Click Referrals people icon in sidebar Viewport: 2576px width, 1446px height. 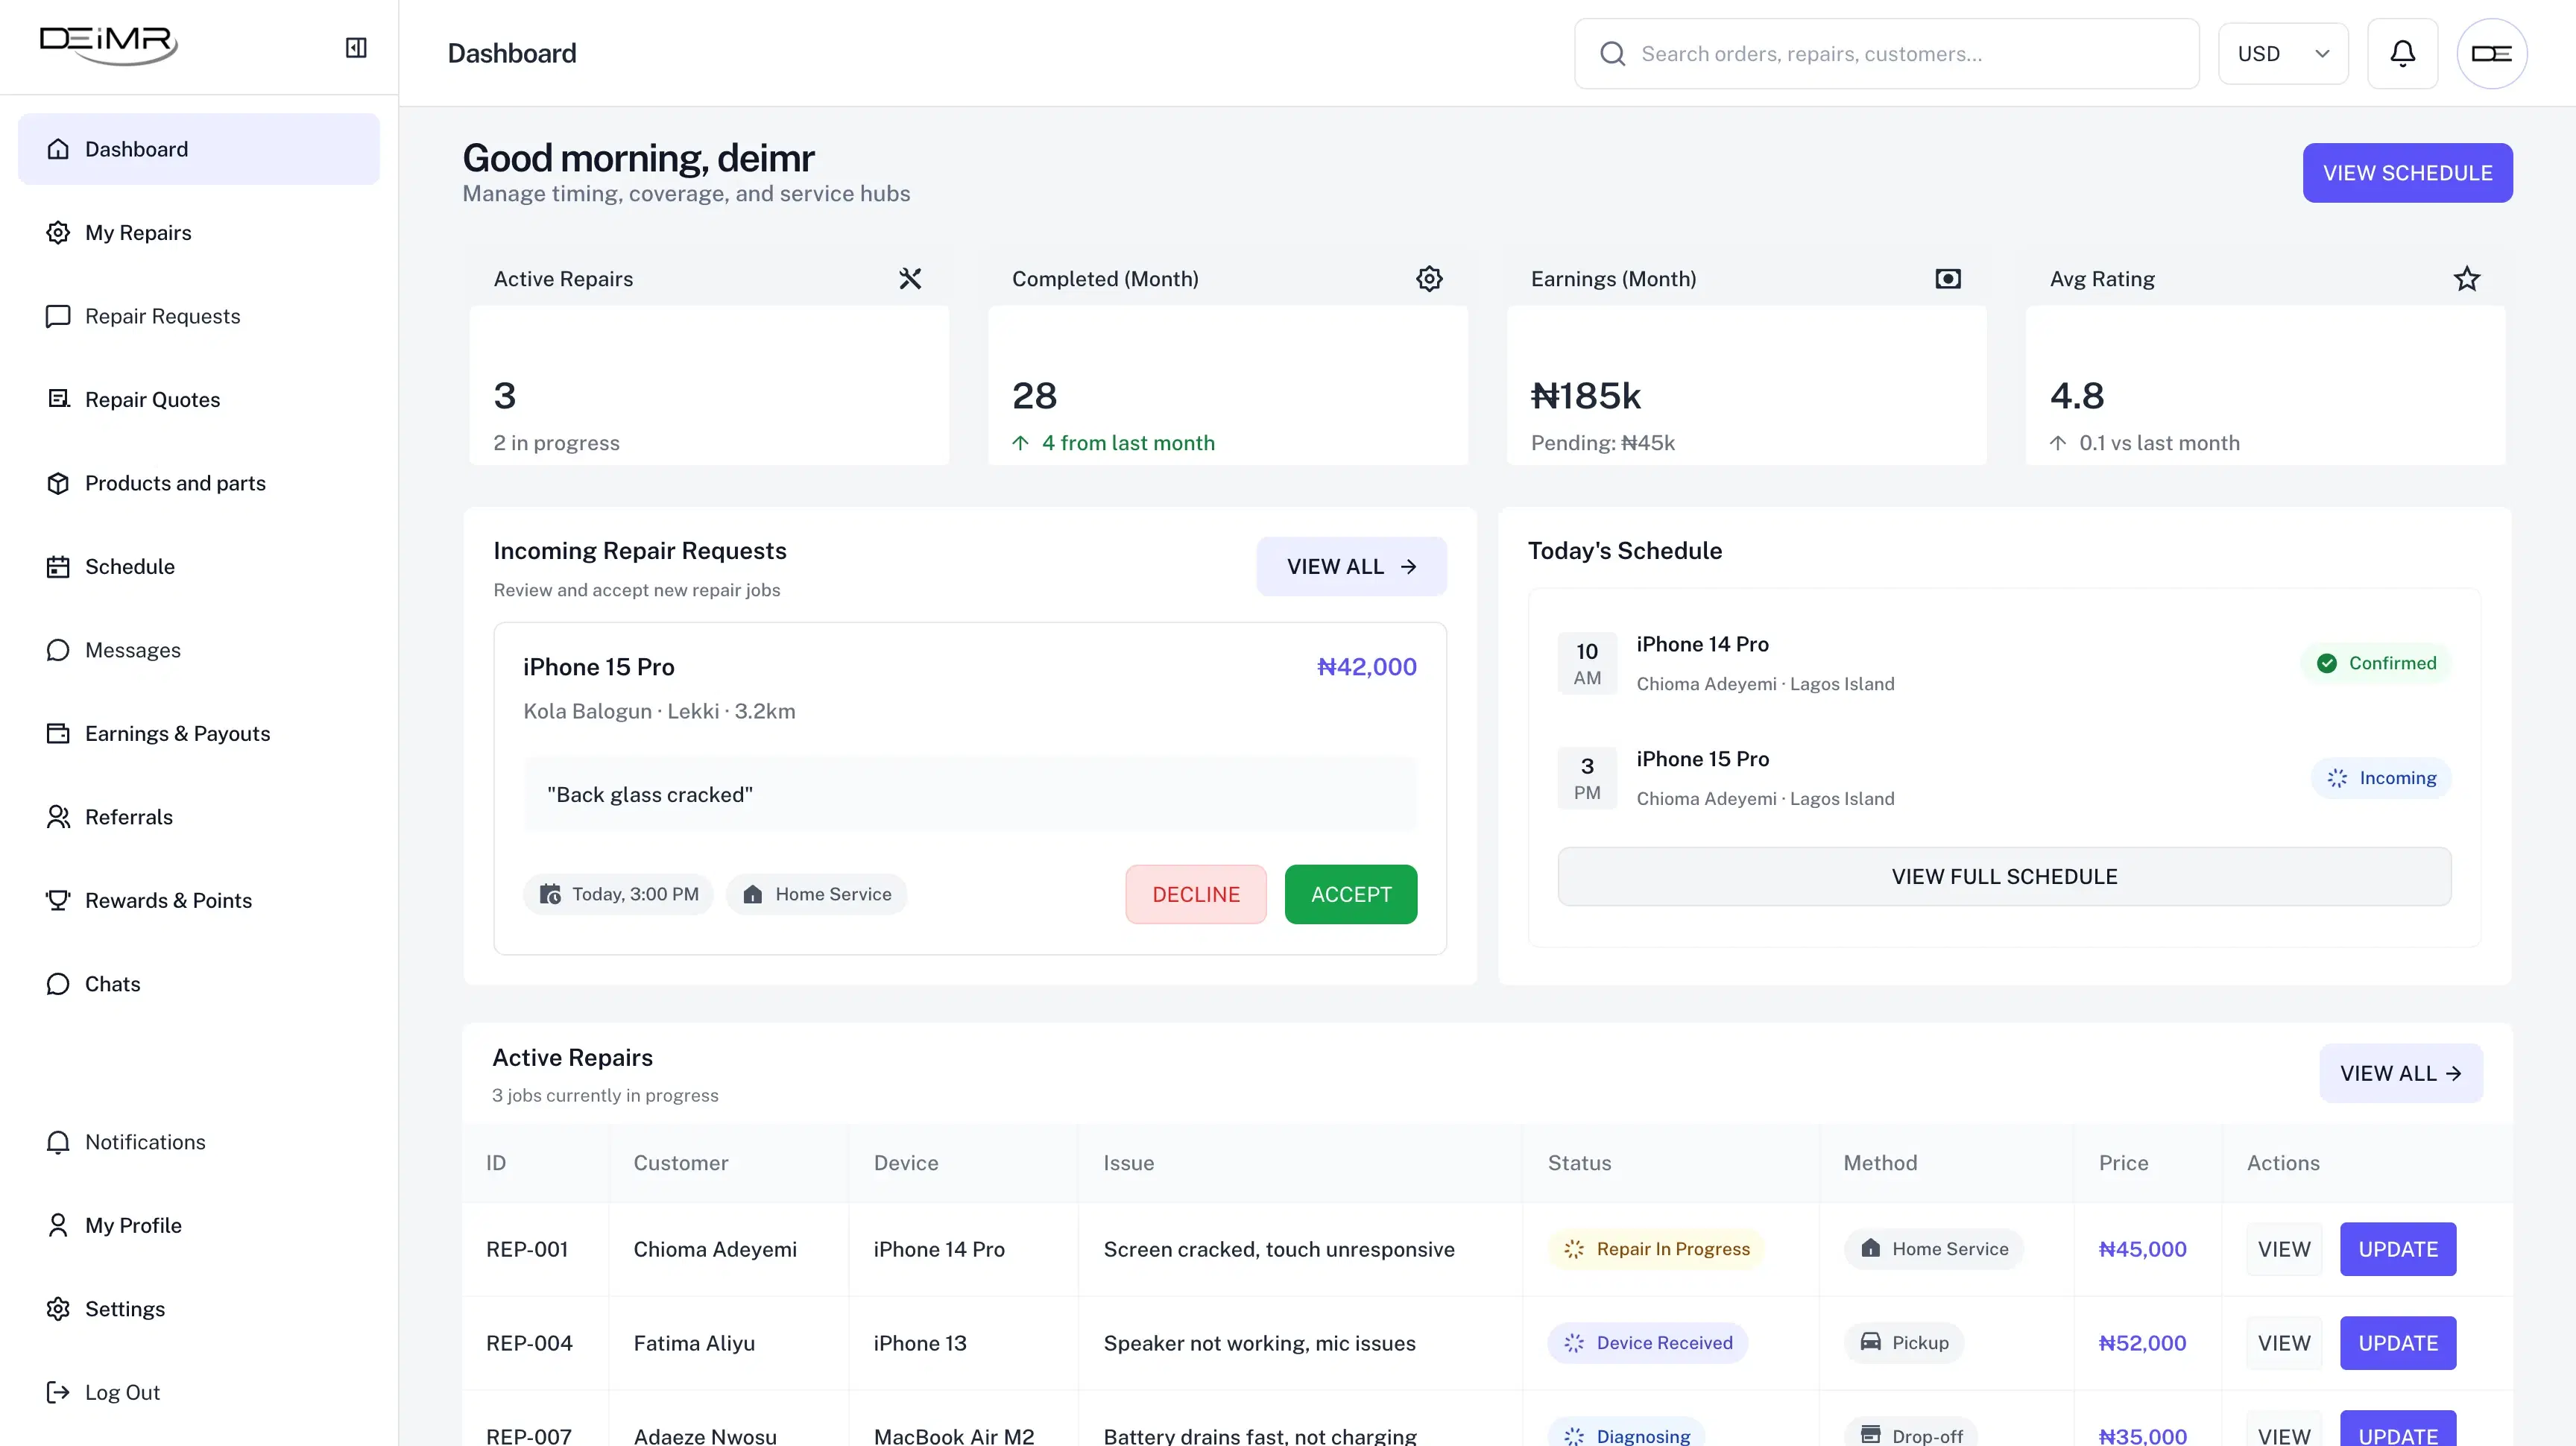pos(58,817)
